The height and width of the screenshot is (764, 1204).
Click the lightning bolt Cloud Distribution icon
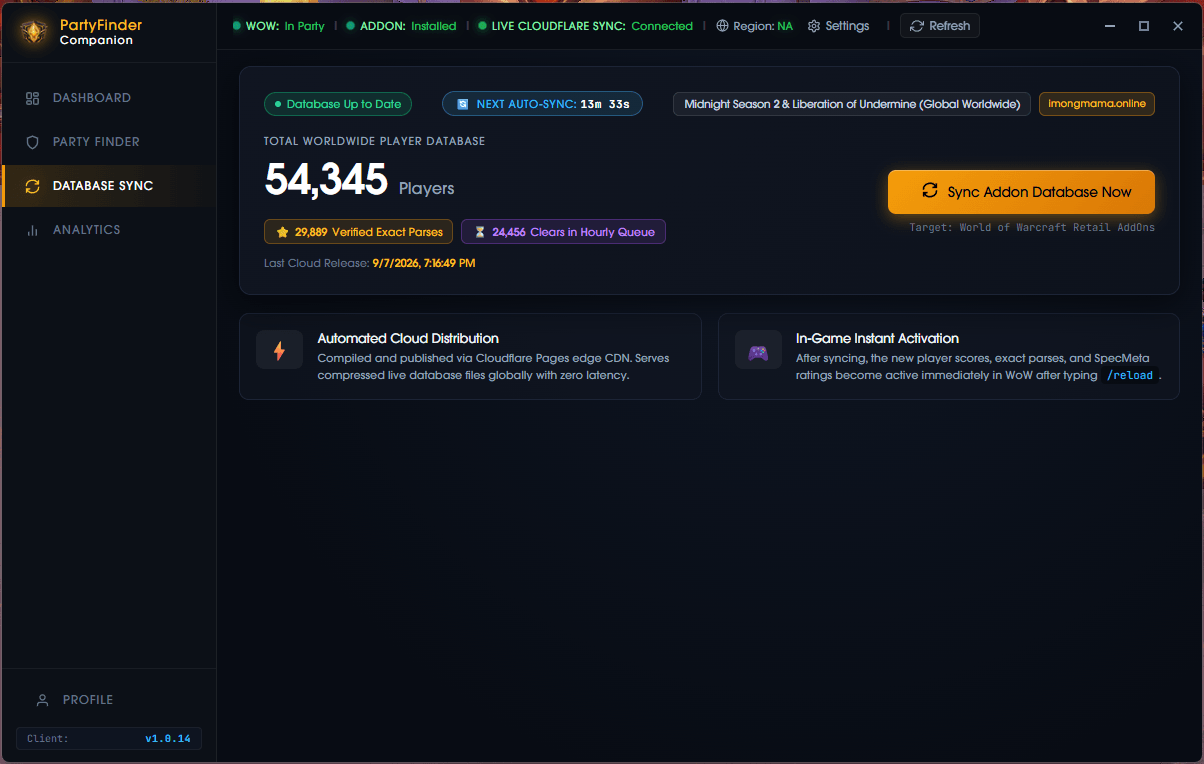[x=279, y=350]
